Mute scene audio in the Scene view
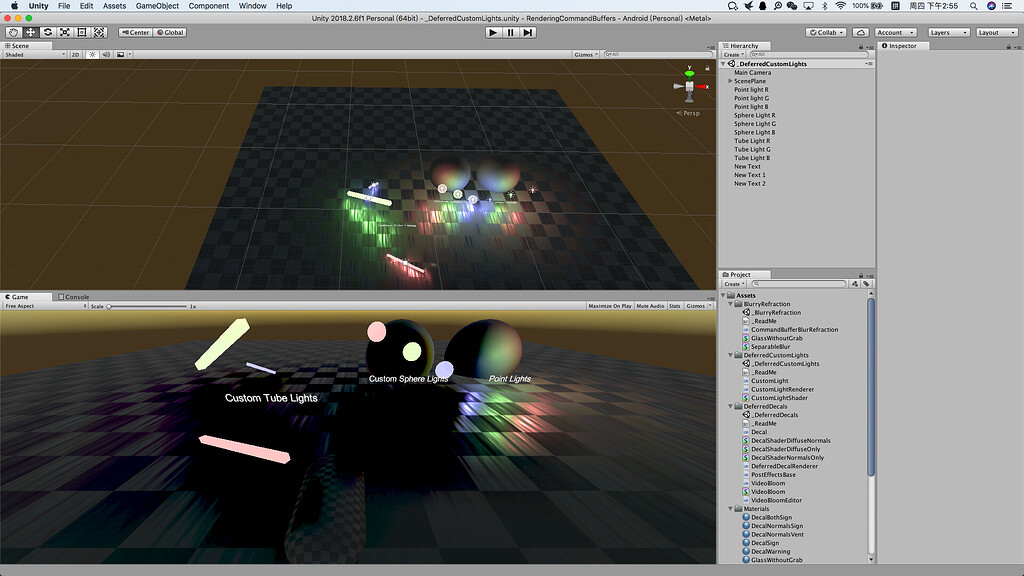Image resolution: width=1024 pixels, height=576 pixels. point(106,54)
